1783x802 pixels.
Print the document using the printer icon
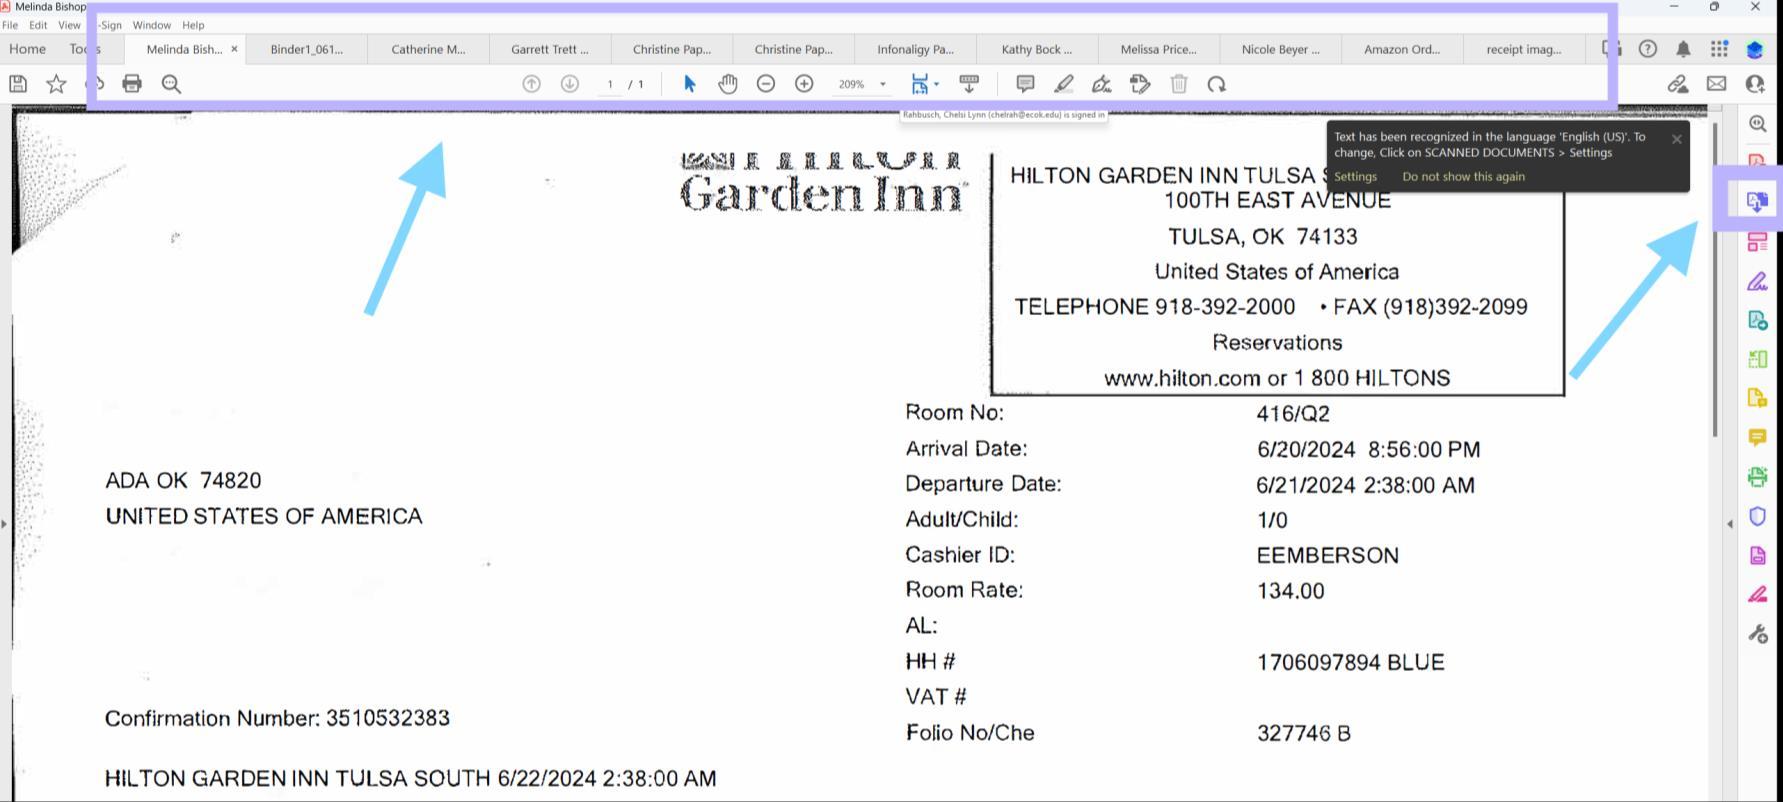coord(132,84)
